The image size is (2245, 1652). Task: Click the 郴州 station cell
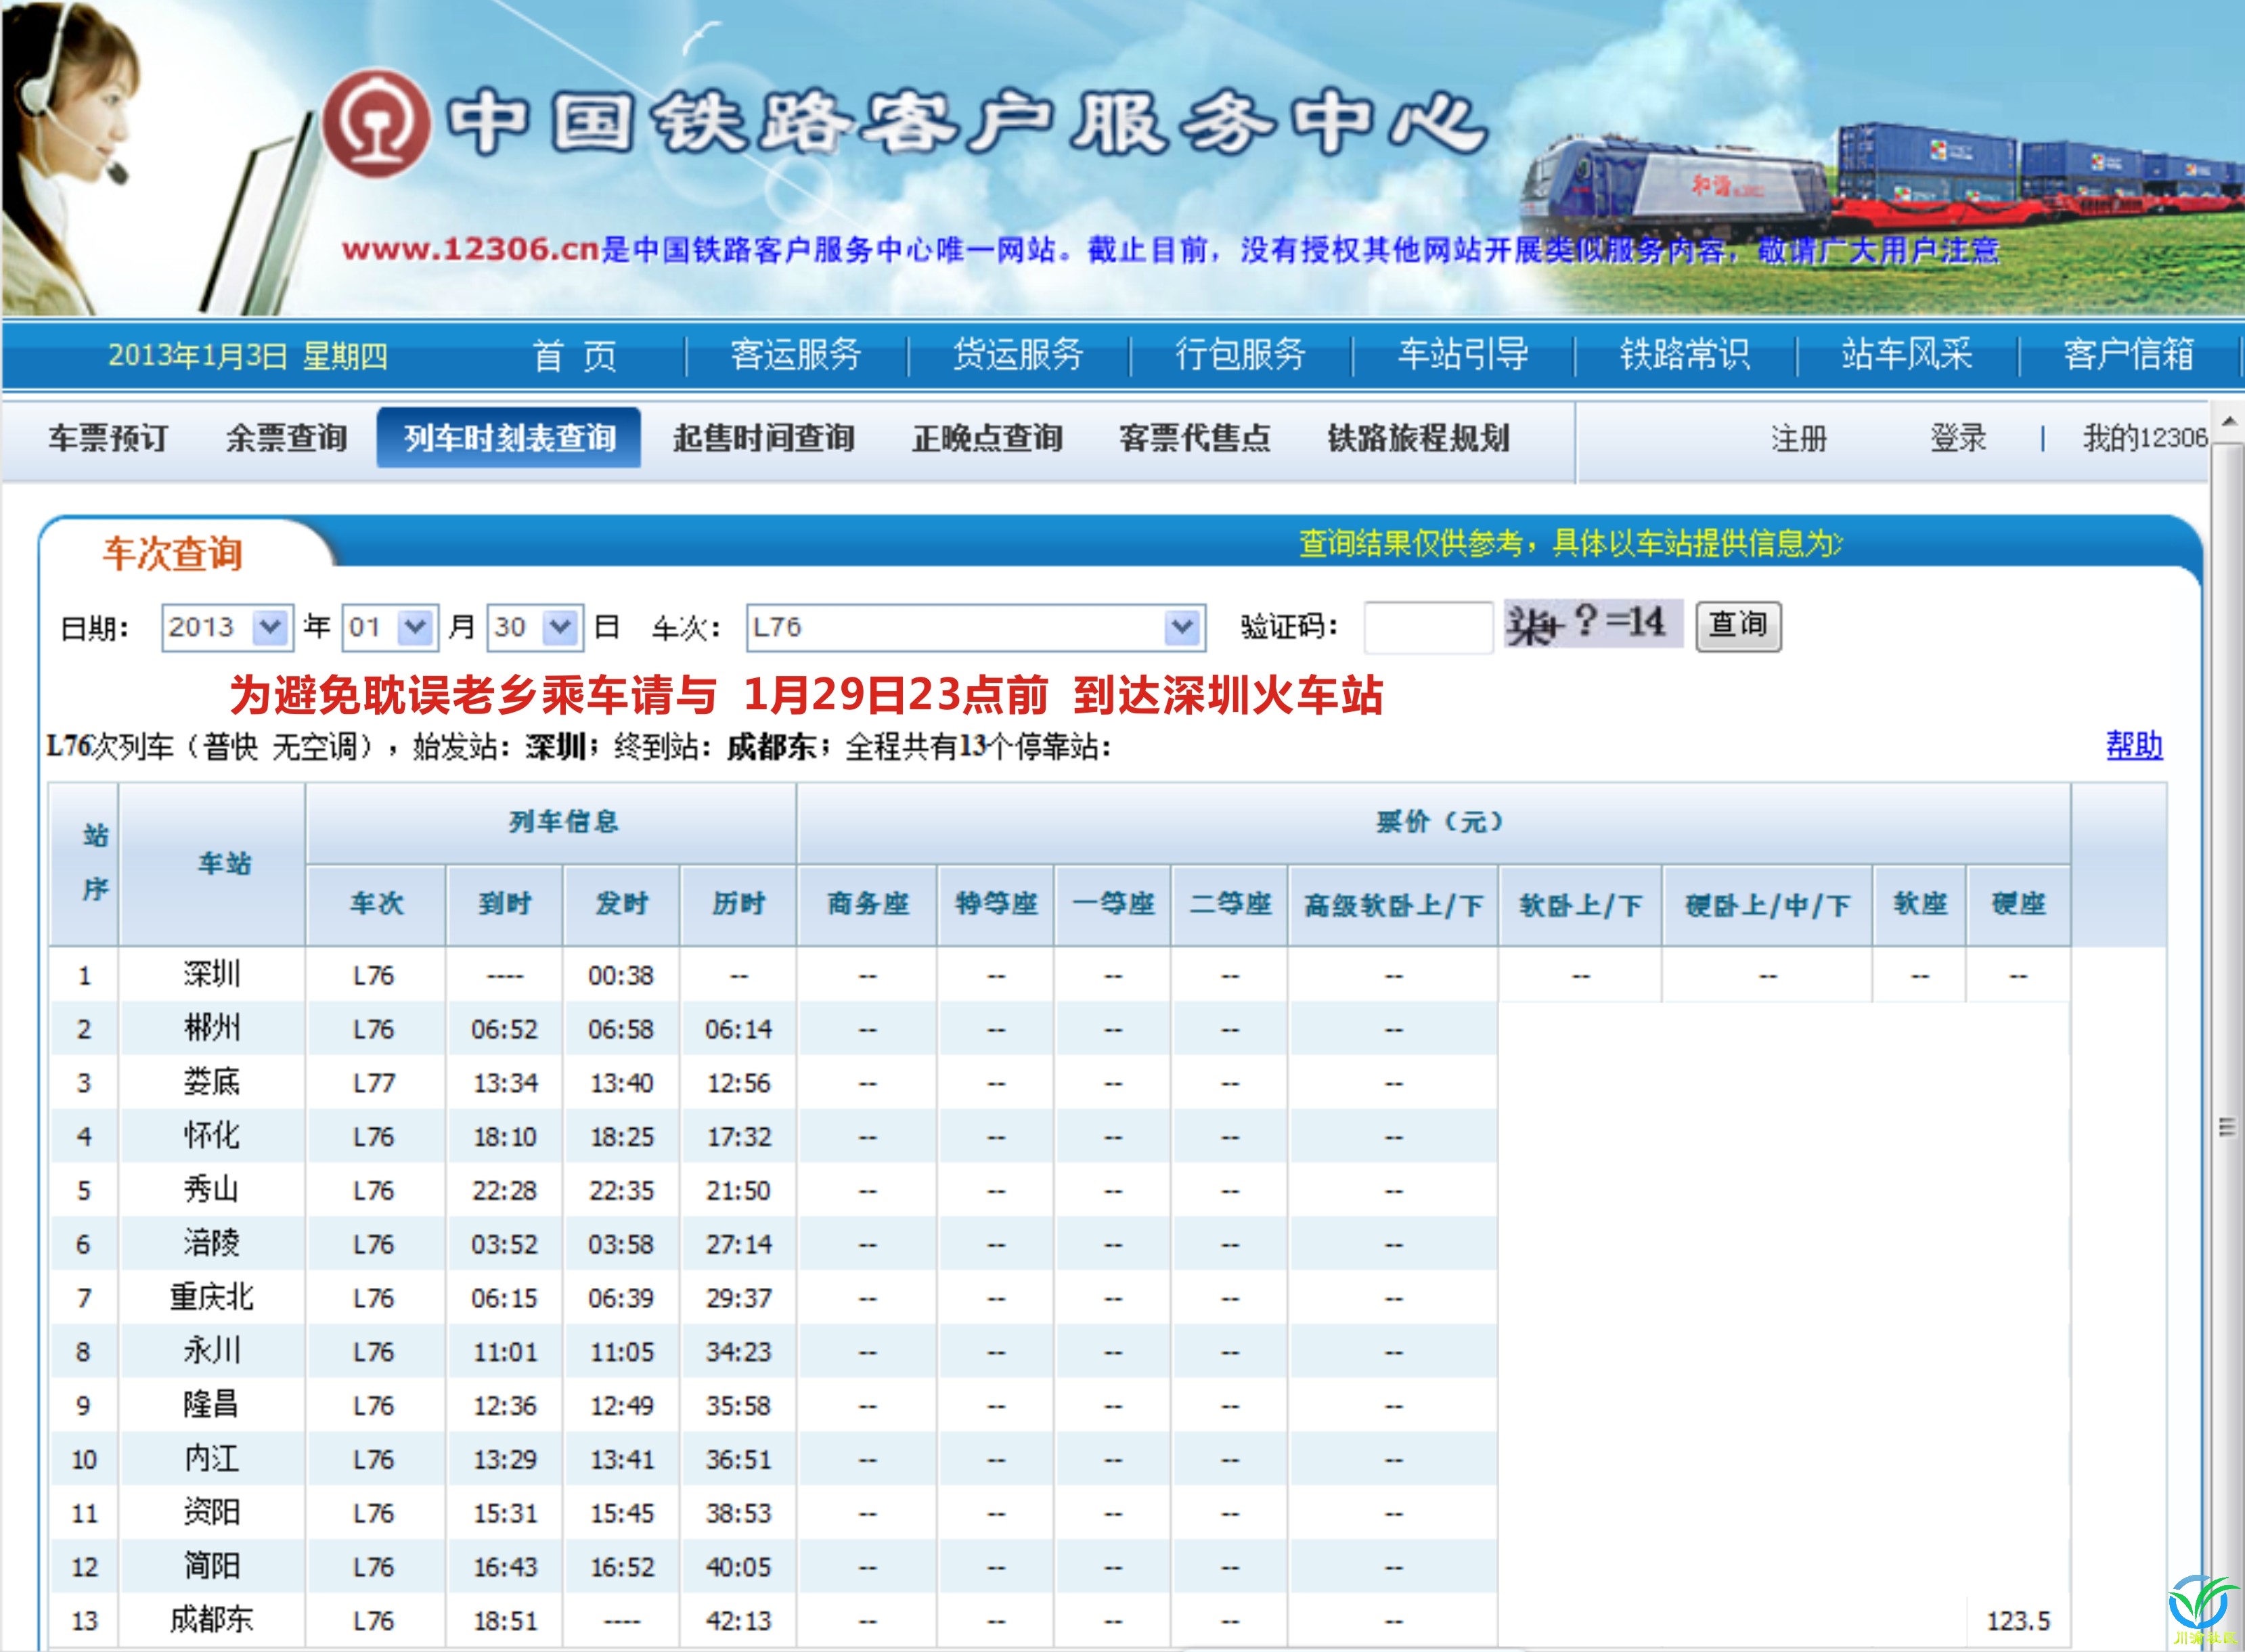212,1028
